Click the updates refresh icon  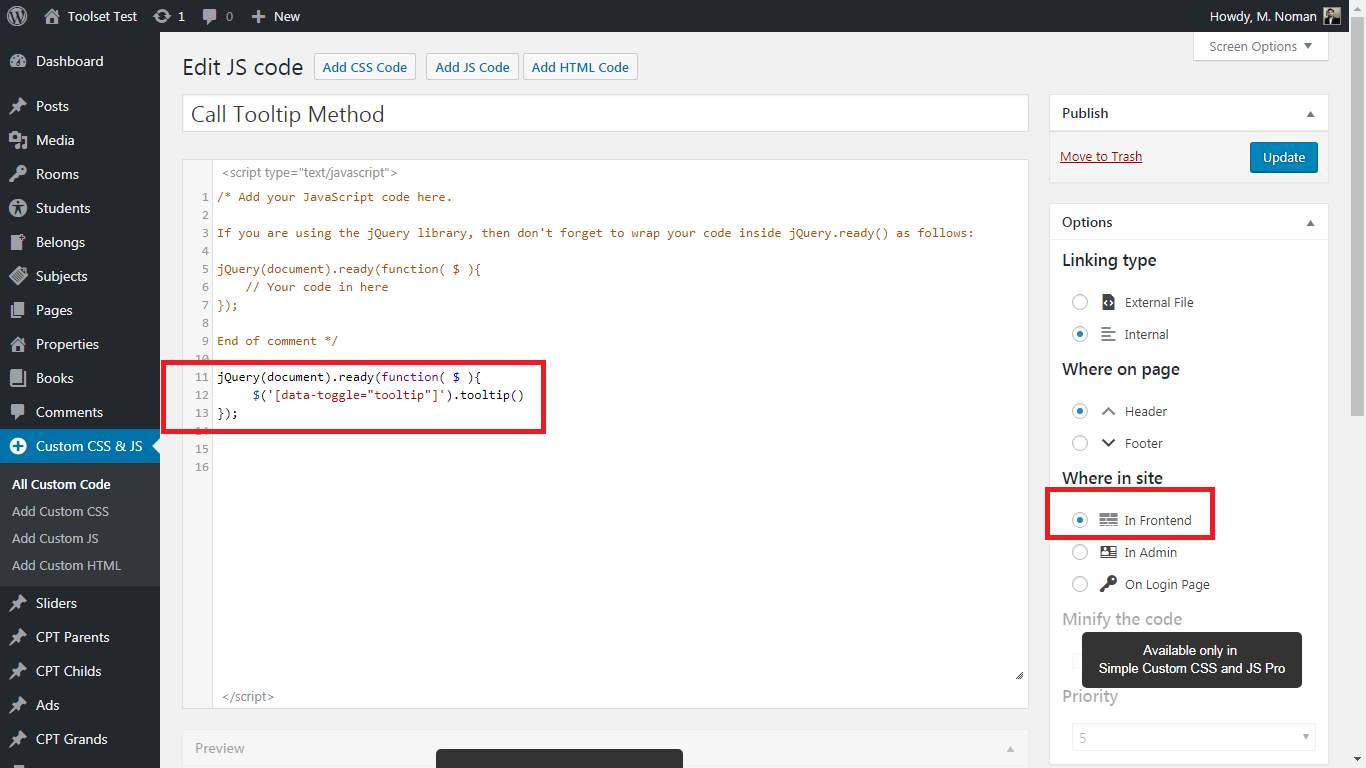(162, 16)
